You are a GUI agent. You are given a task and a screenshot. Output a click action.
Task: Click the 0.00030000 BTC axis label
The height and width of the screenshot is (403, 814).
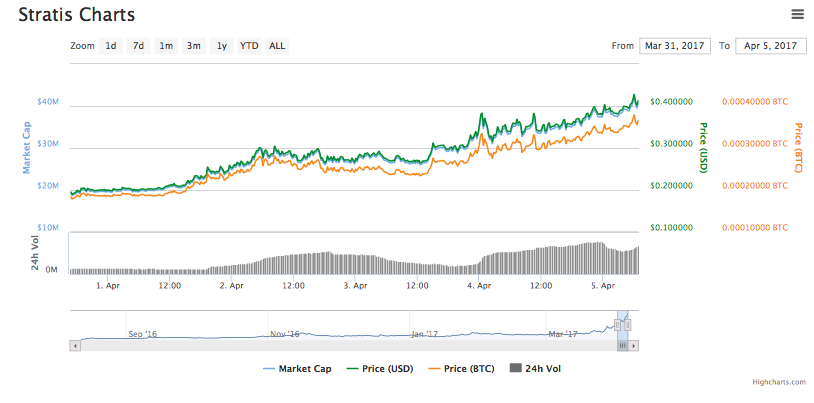click(755, 143)
